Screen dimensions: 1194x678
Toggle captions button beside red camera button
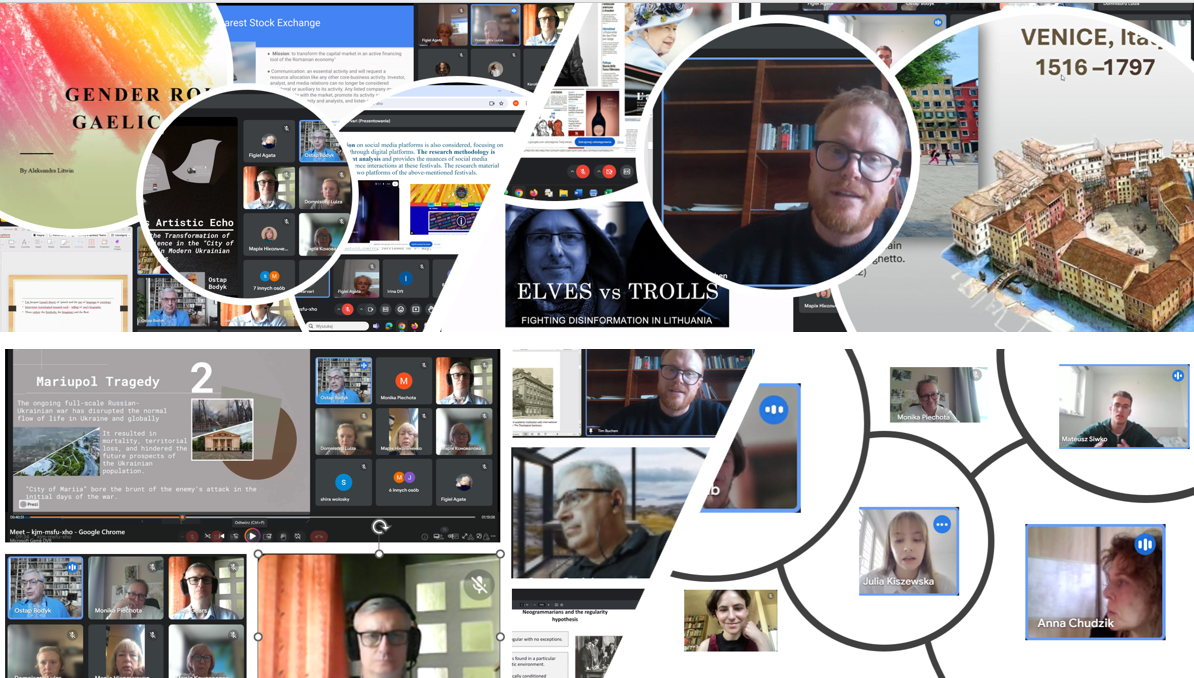(627, 171)
